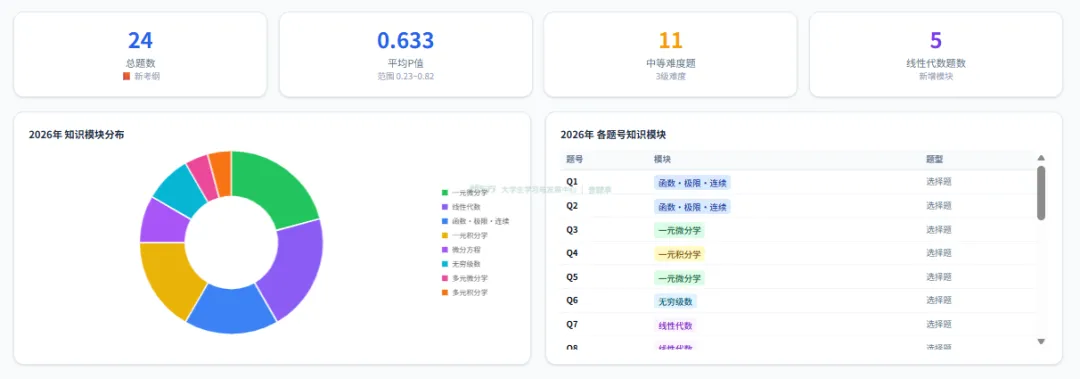Toggle the 一元积分学 legend entry
The image size is (1080, 379).
[465, 236]
